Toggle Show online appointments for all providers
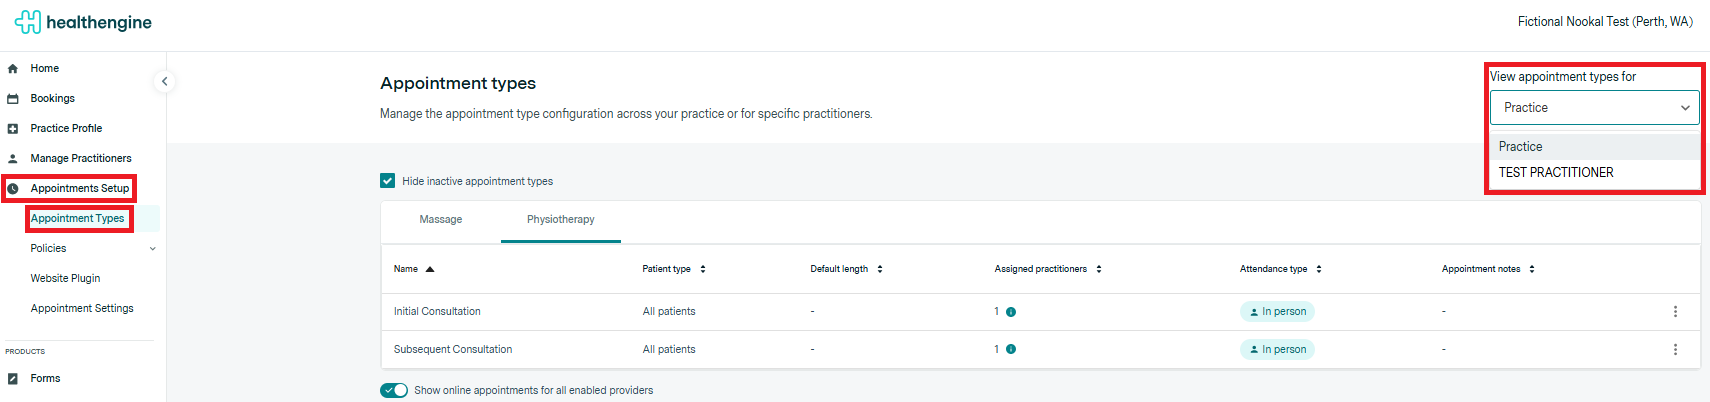This screenshot has height=402, width=1710. (394, 390)
